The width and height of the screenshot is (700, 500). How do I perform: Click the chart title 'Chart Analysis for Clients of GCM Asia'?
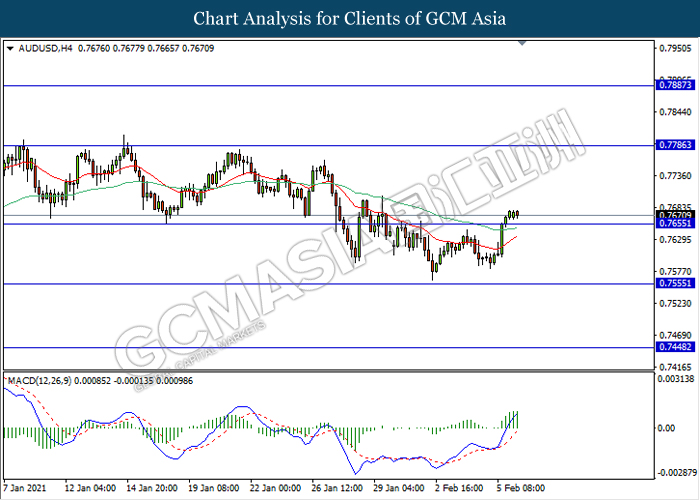[x=350, y=19]
